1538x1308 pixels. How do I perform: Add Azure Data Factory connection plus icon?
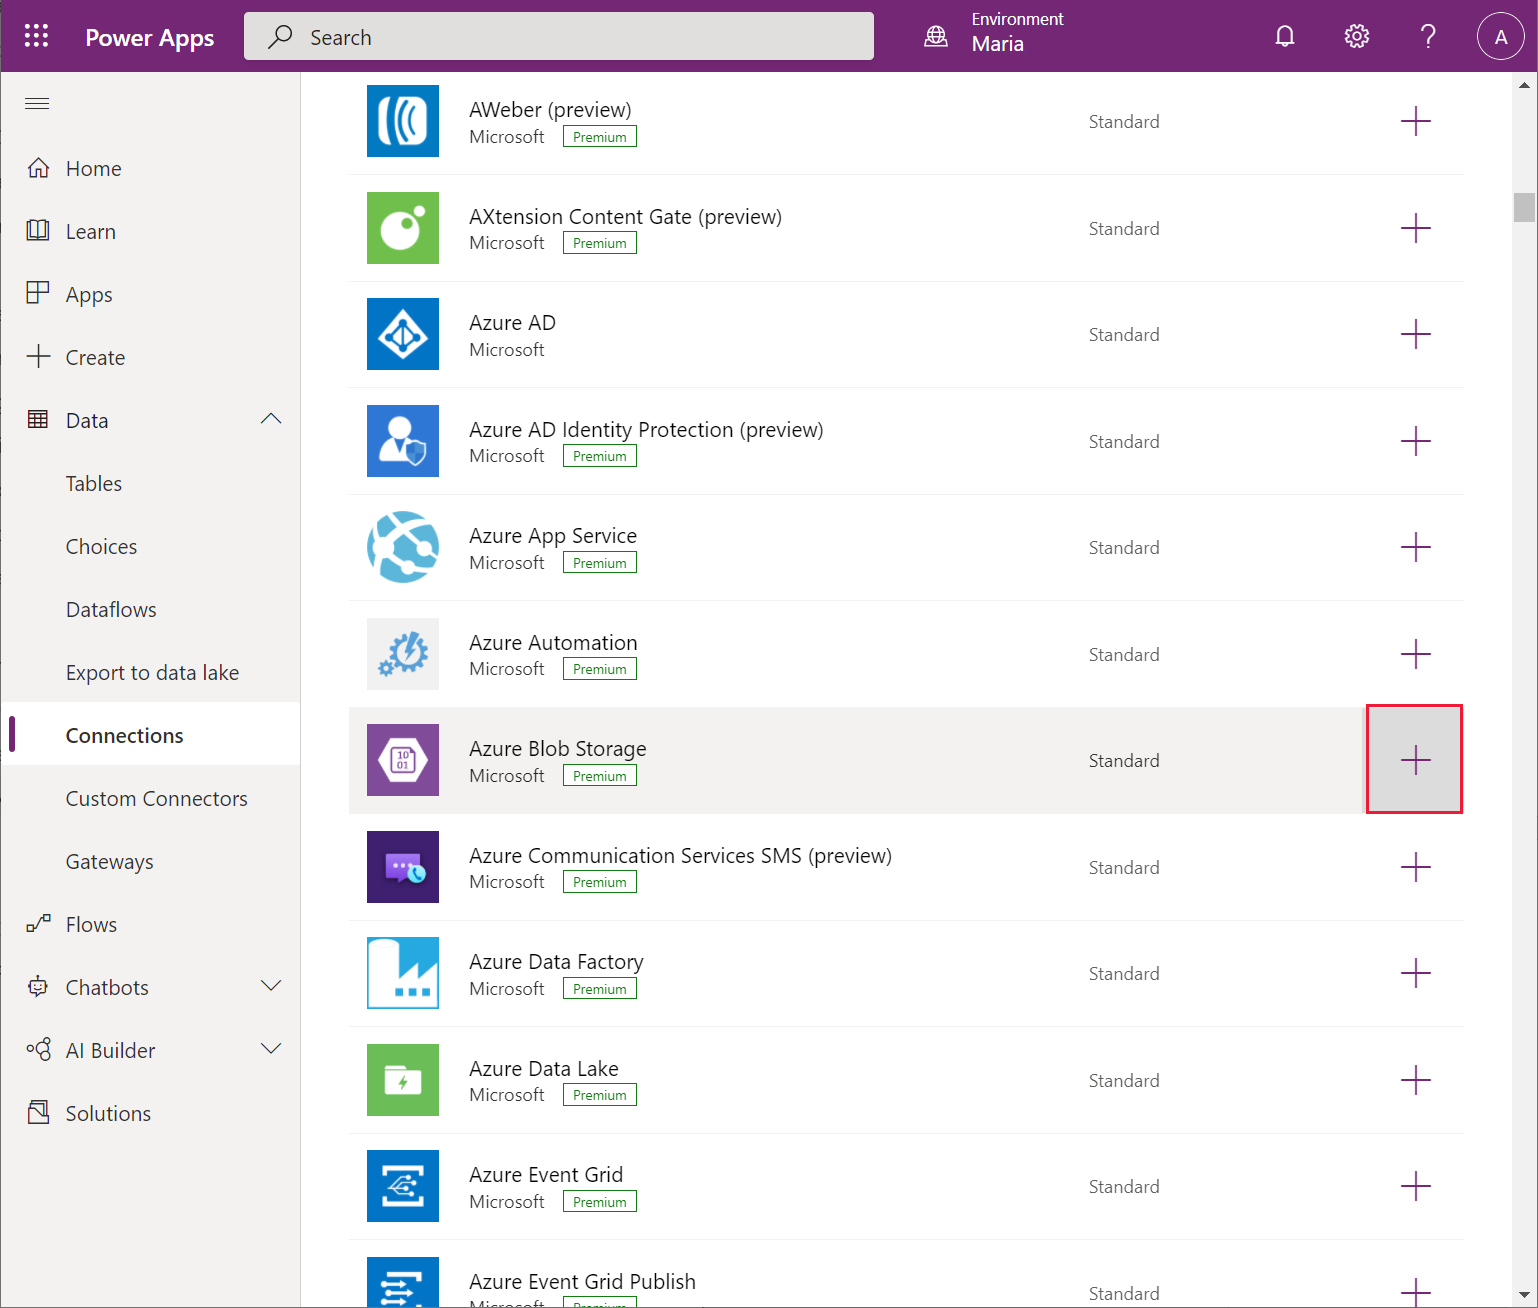point(1415,973)
